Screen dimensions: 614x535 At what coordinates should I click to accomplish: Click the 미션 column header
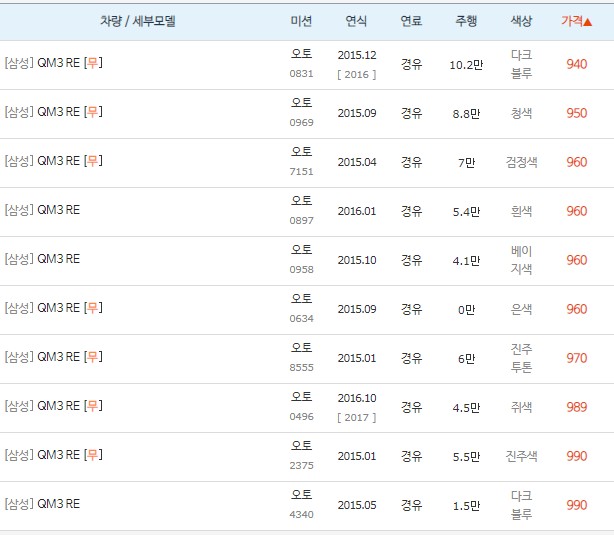tap(301, 21)
